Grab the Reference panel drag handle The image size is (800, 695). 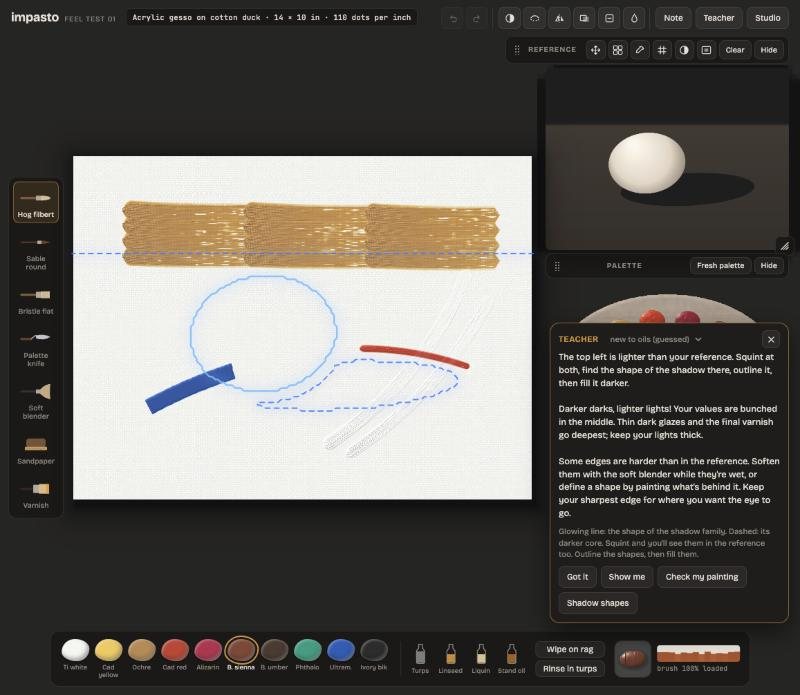516,50
